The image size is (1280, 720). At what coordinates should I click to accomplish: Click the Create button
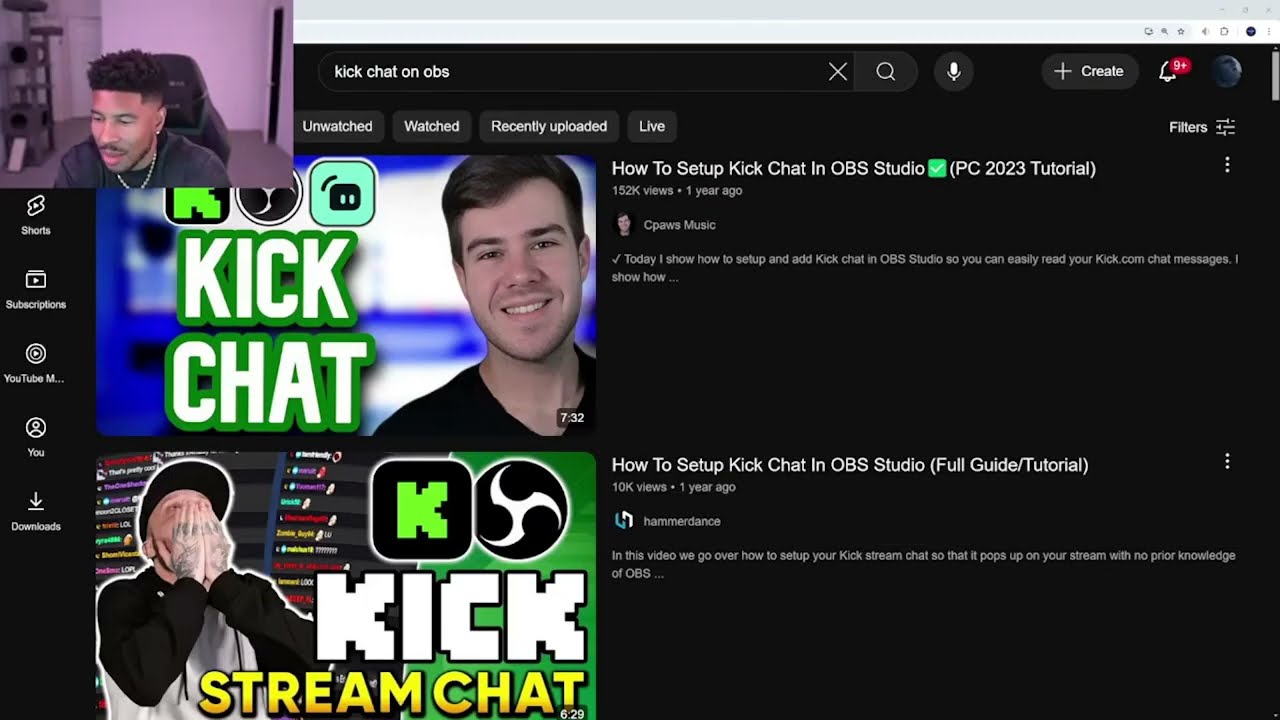click(x=1089, y=71)
